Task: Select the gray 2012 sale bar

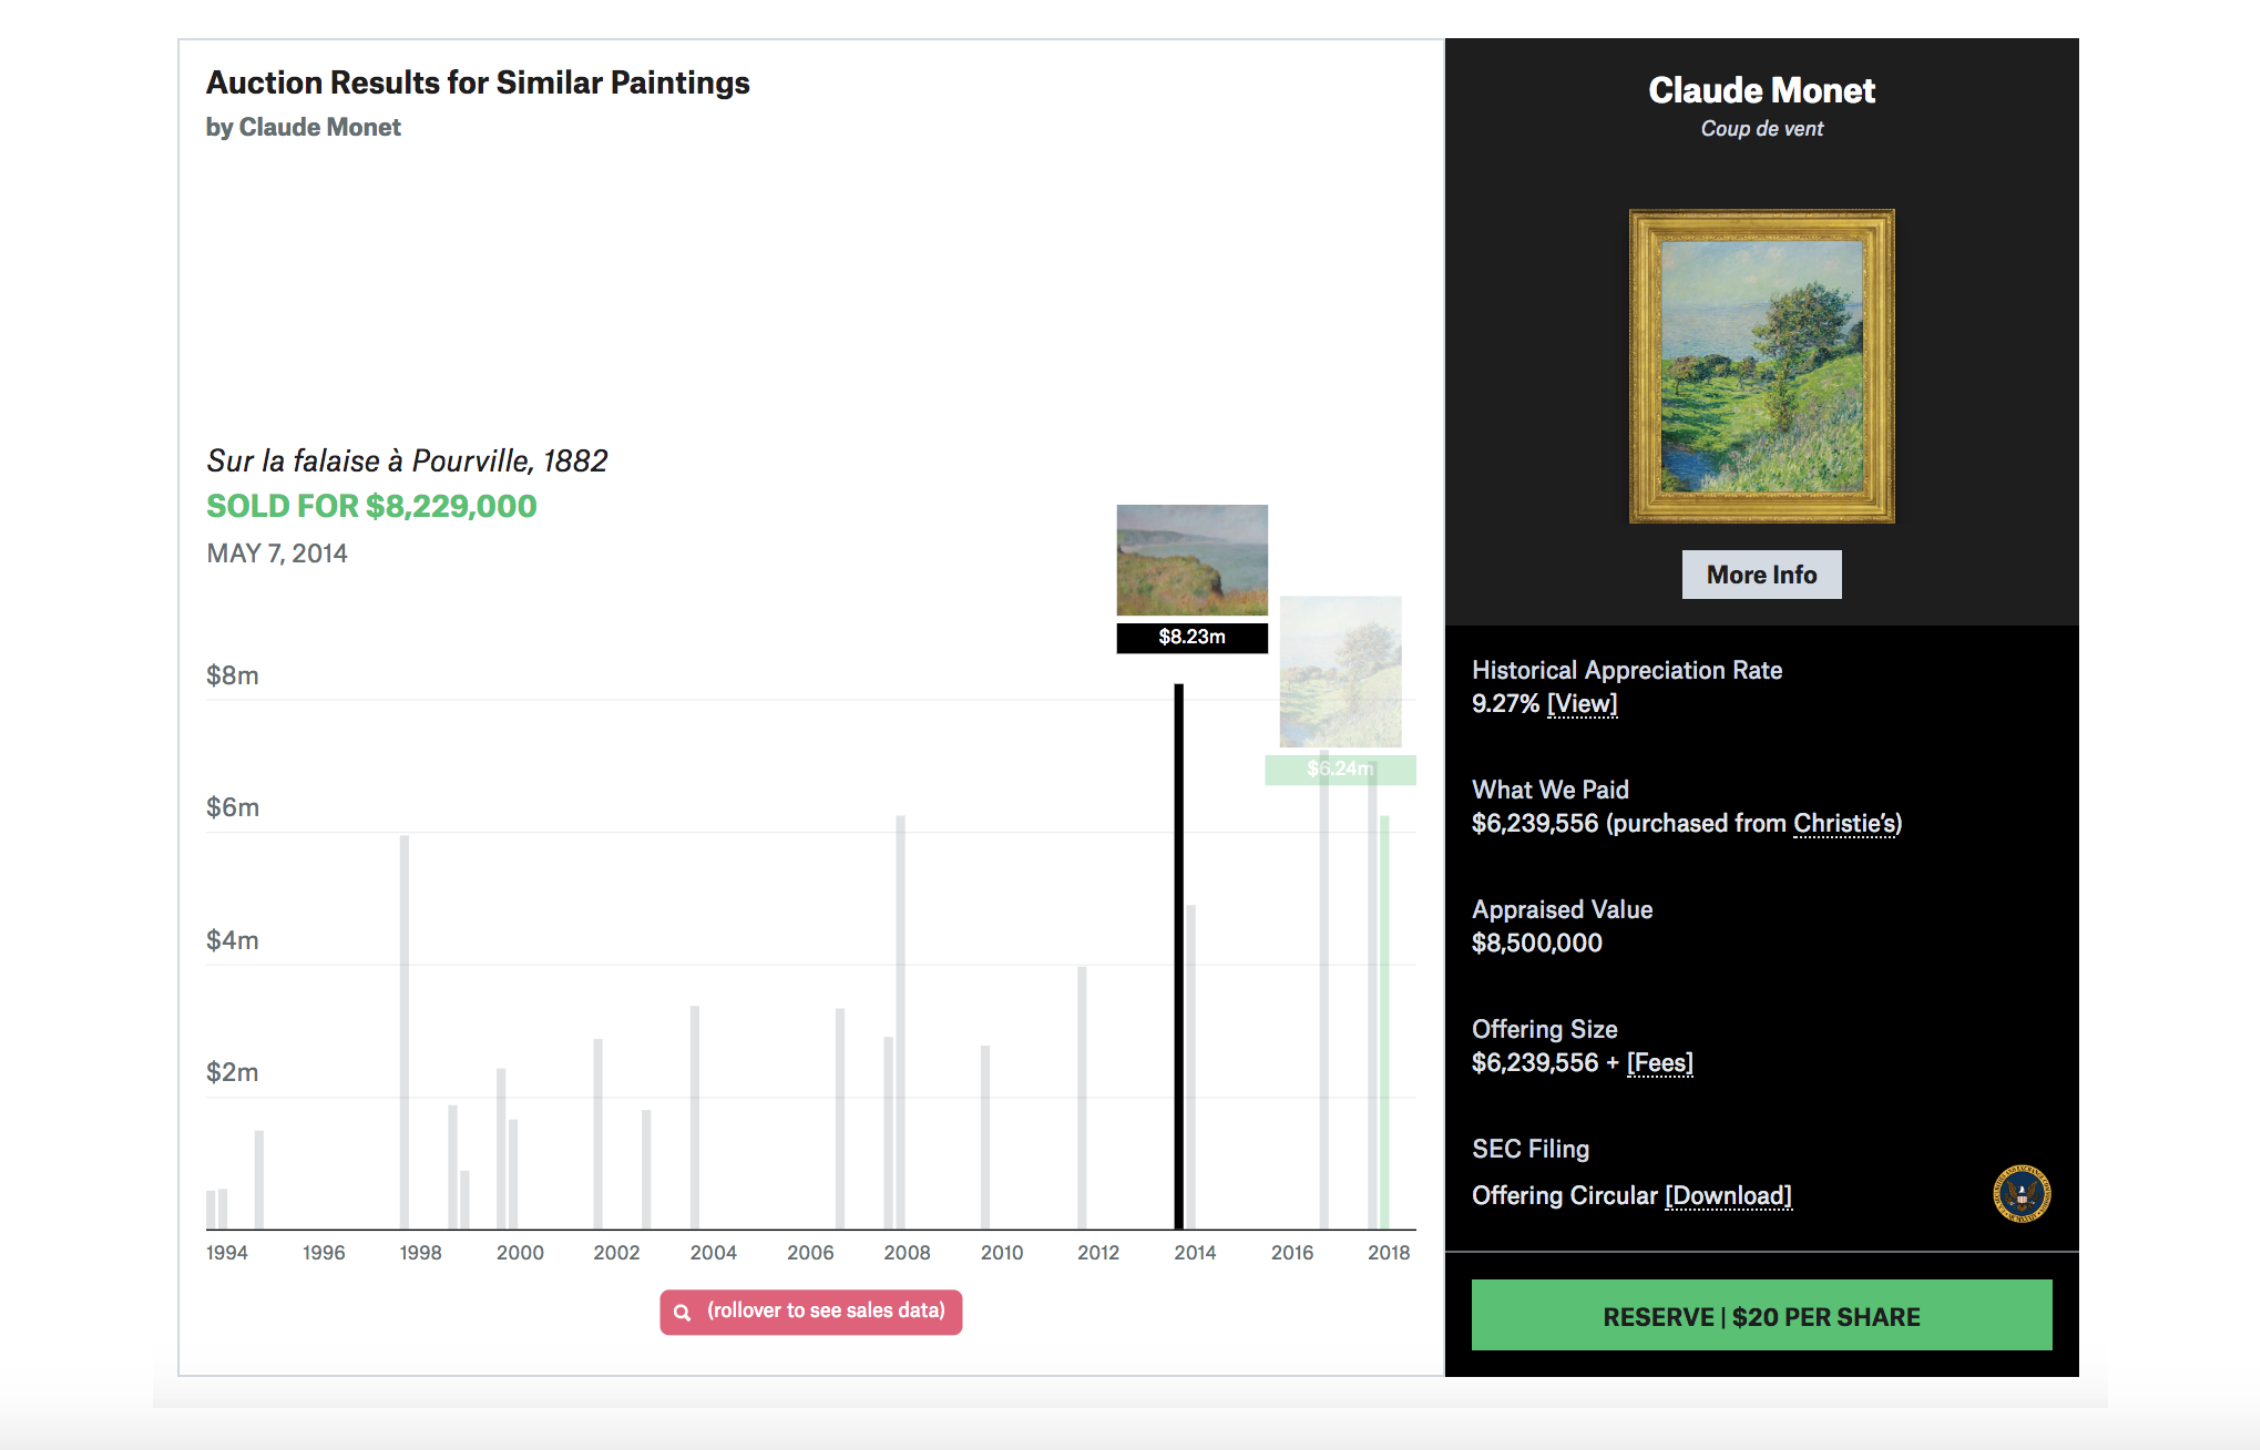Action: (x=1082, y=1098)
